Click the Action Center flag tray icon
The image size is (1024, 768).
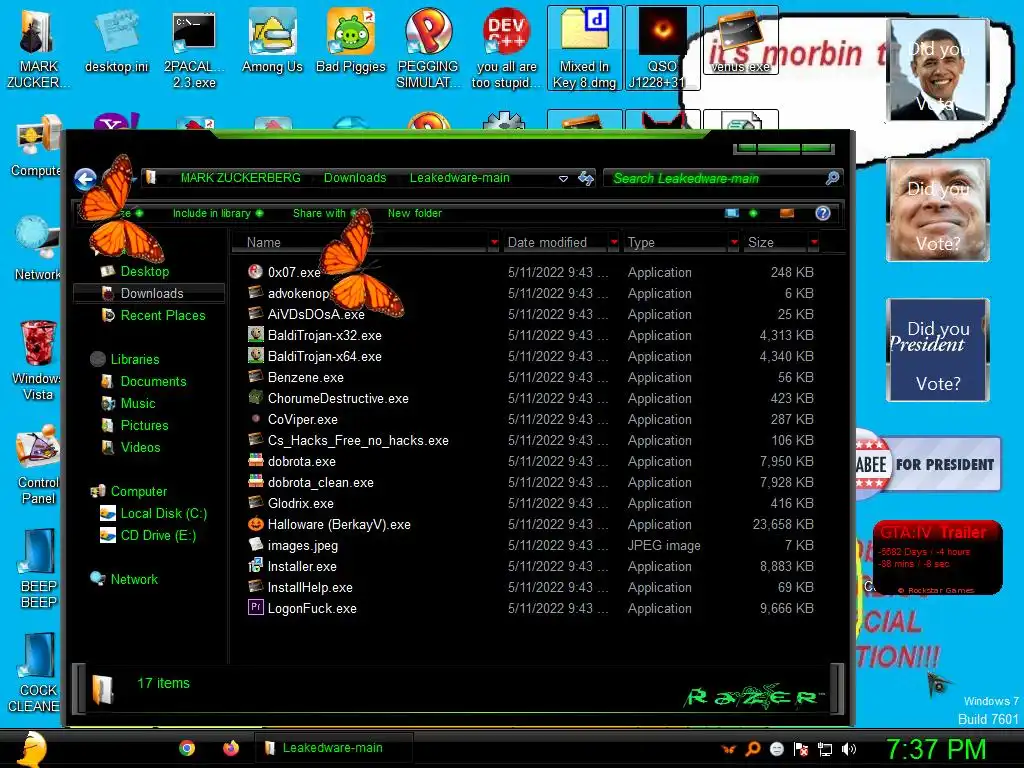[801, 749]
